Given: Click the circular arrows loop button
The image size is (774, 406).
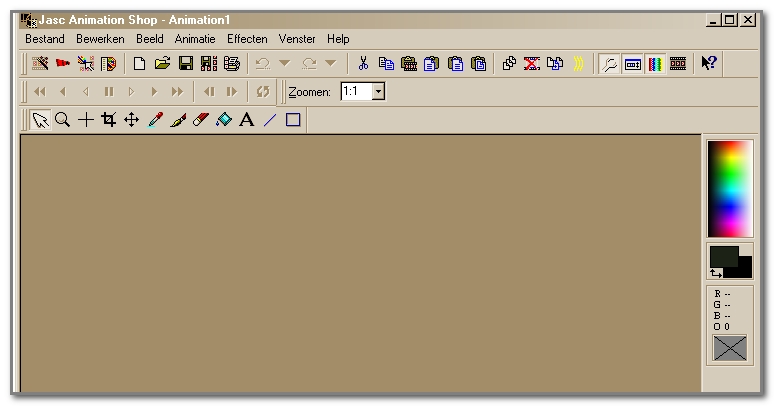Looking at the screenshot, I should tap(263, 92).
